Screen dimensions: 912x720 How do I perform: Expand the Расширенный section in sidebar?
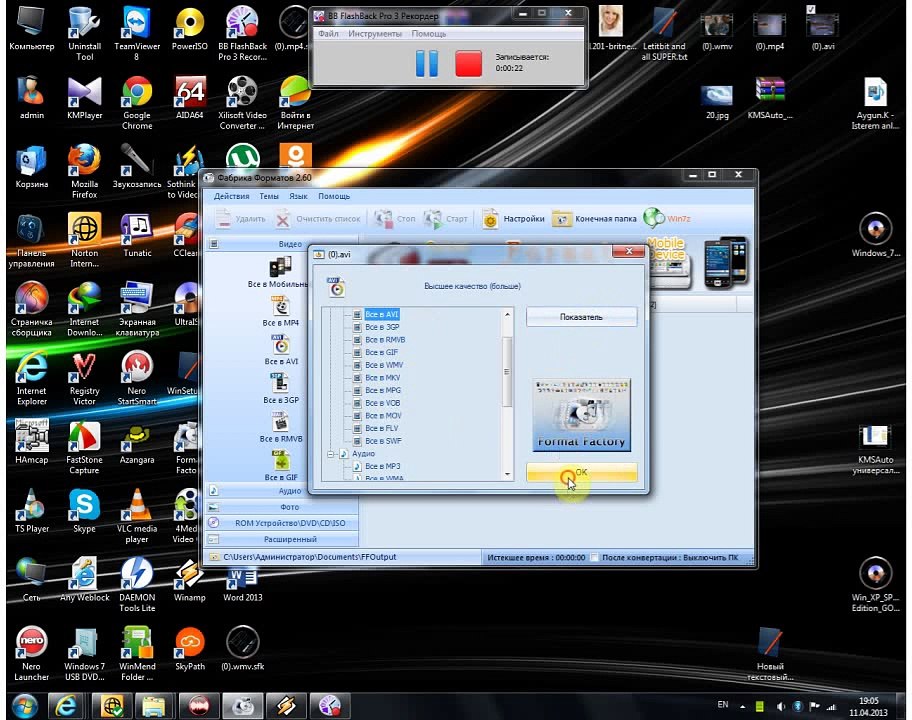[282, 539]
